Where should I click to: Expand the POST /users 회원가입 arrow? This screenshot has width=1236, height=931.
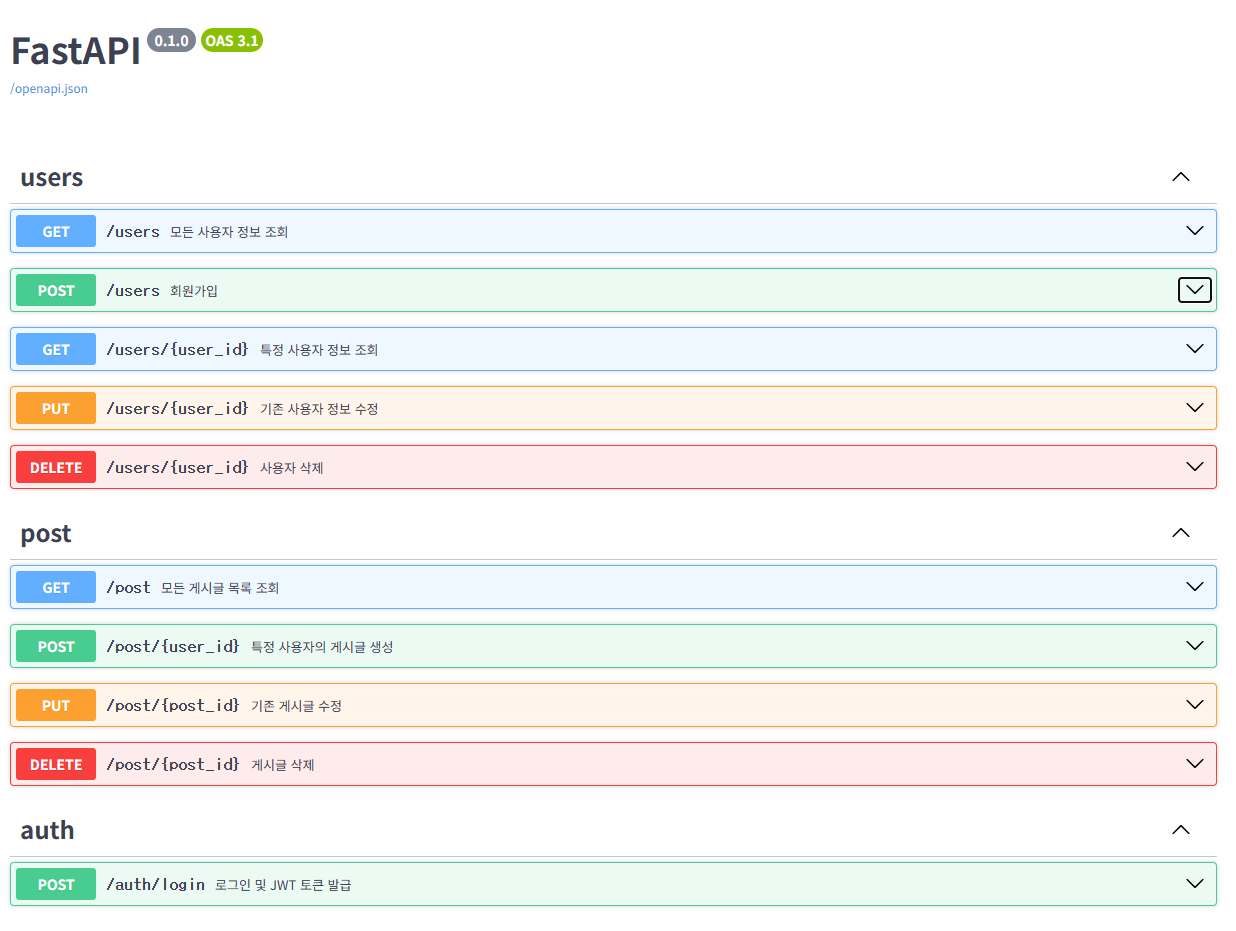coord(1194,290)
